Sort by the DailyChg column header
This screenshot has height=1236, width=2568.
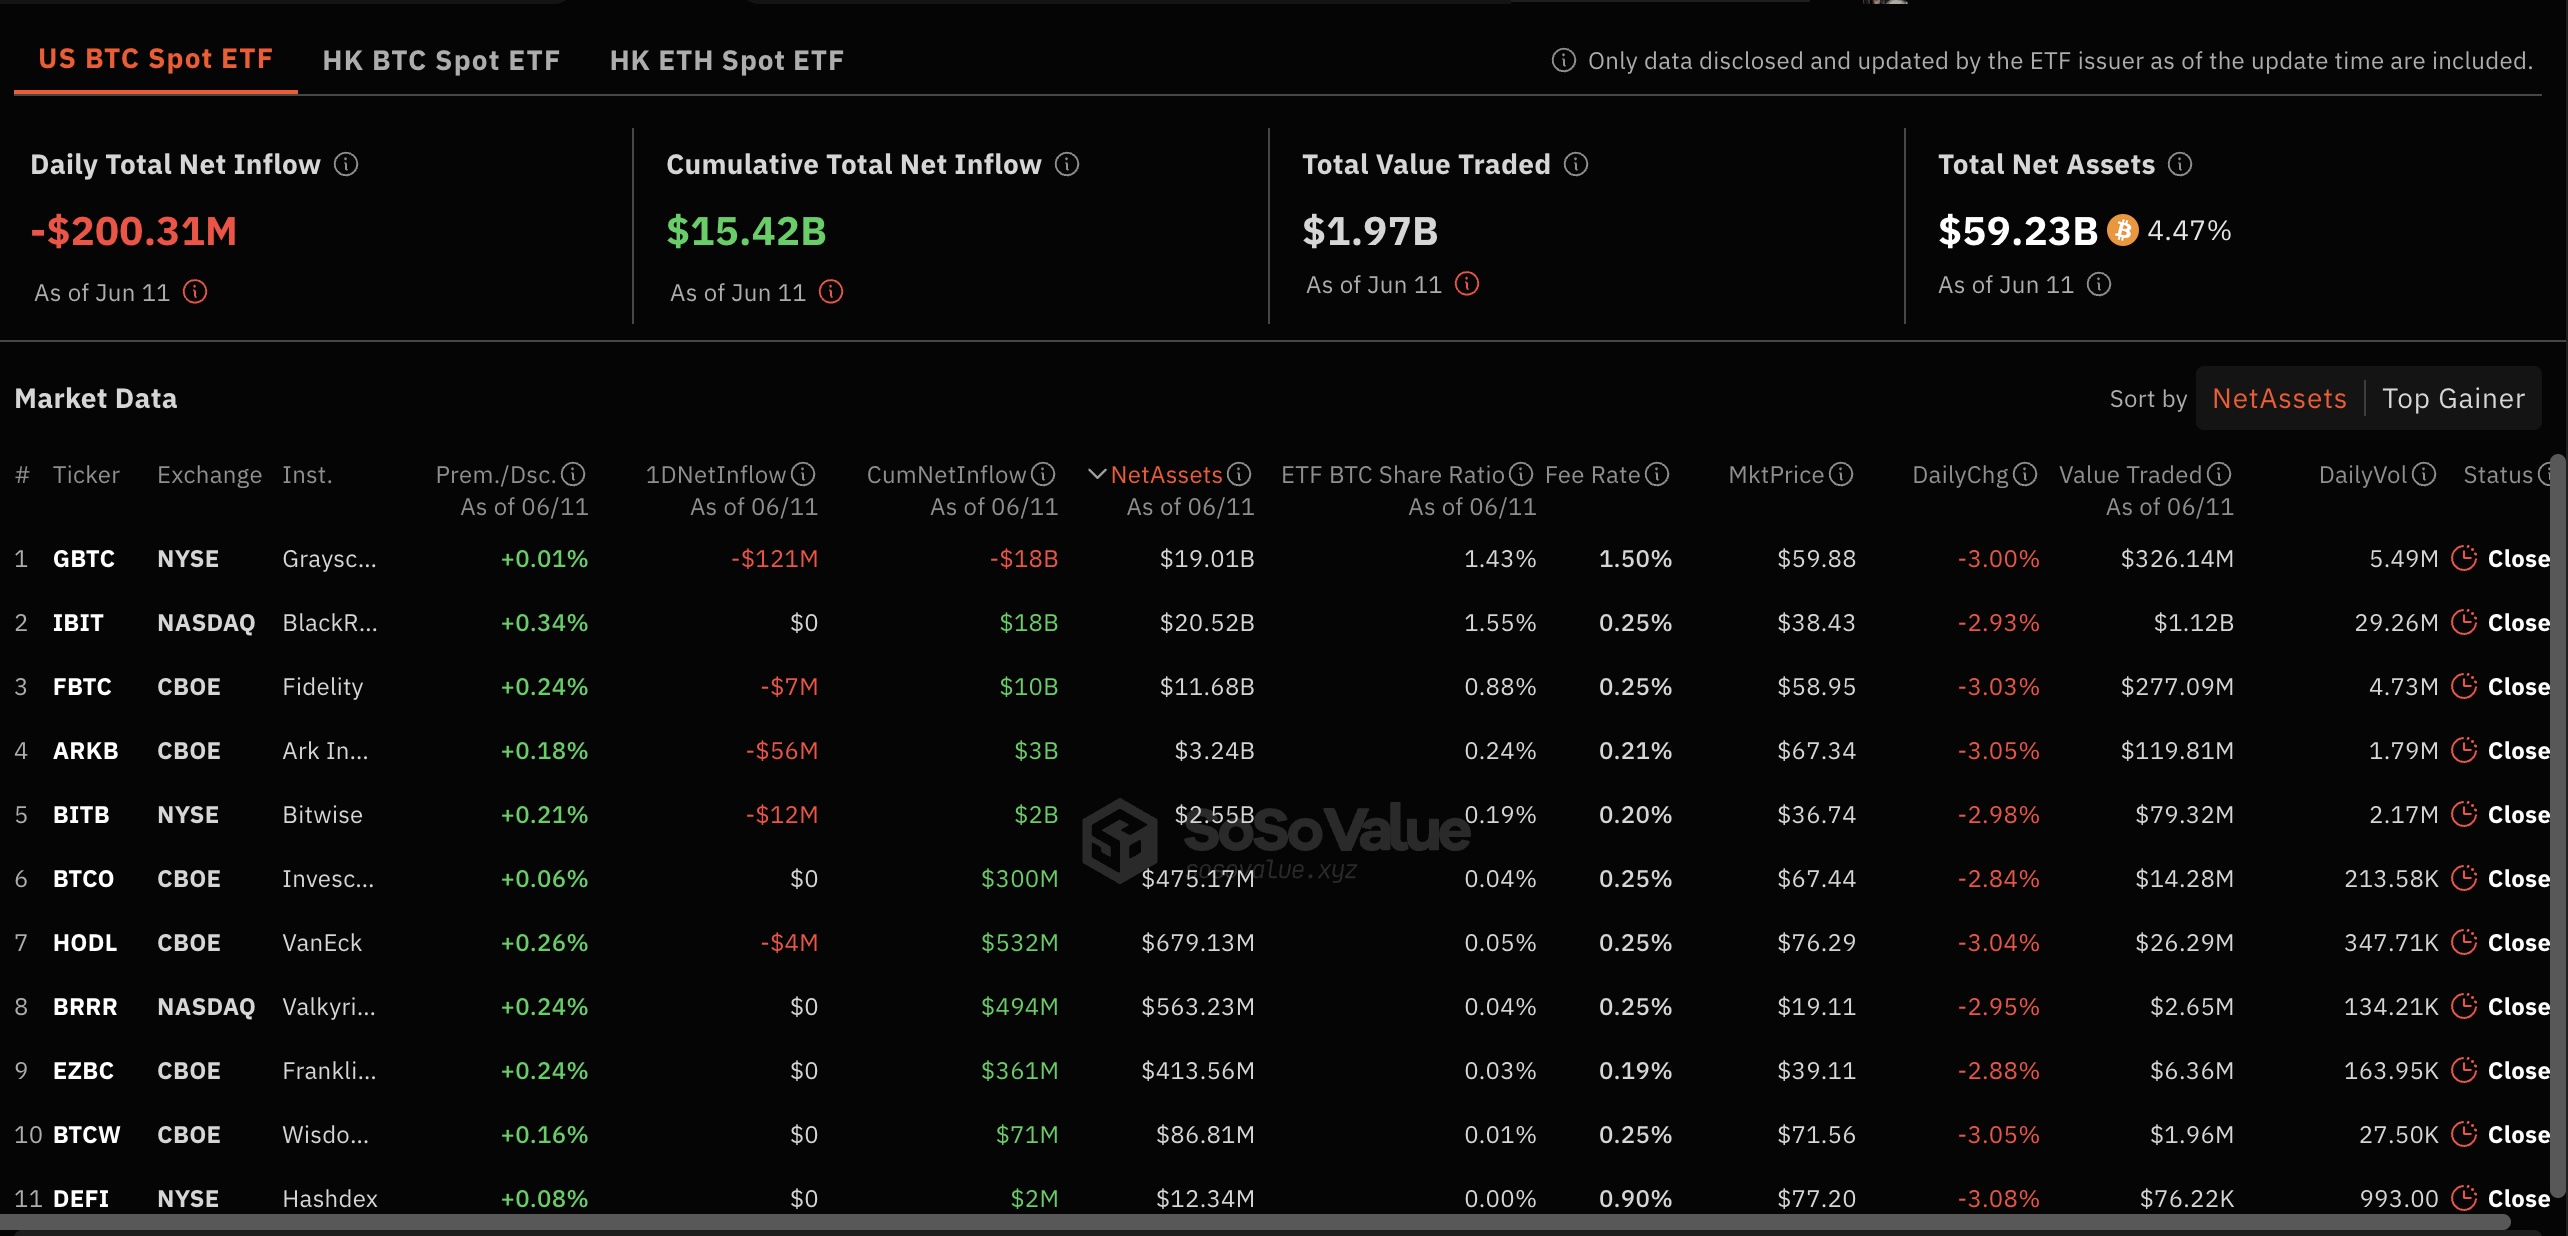pos(1960,475)
